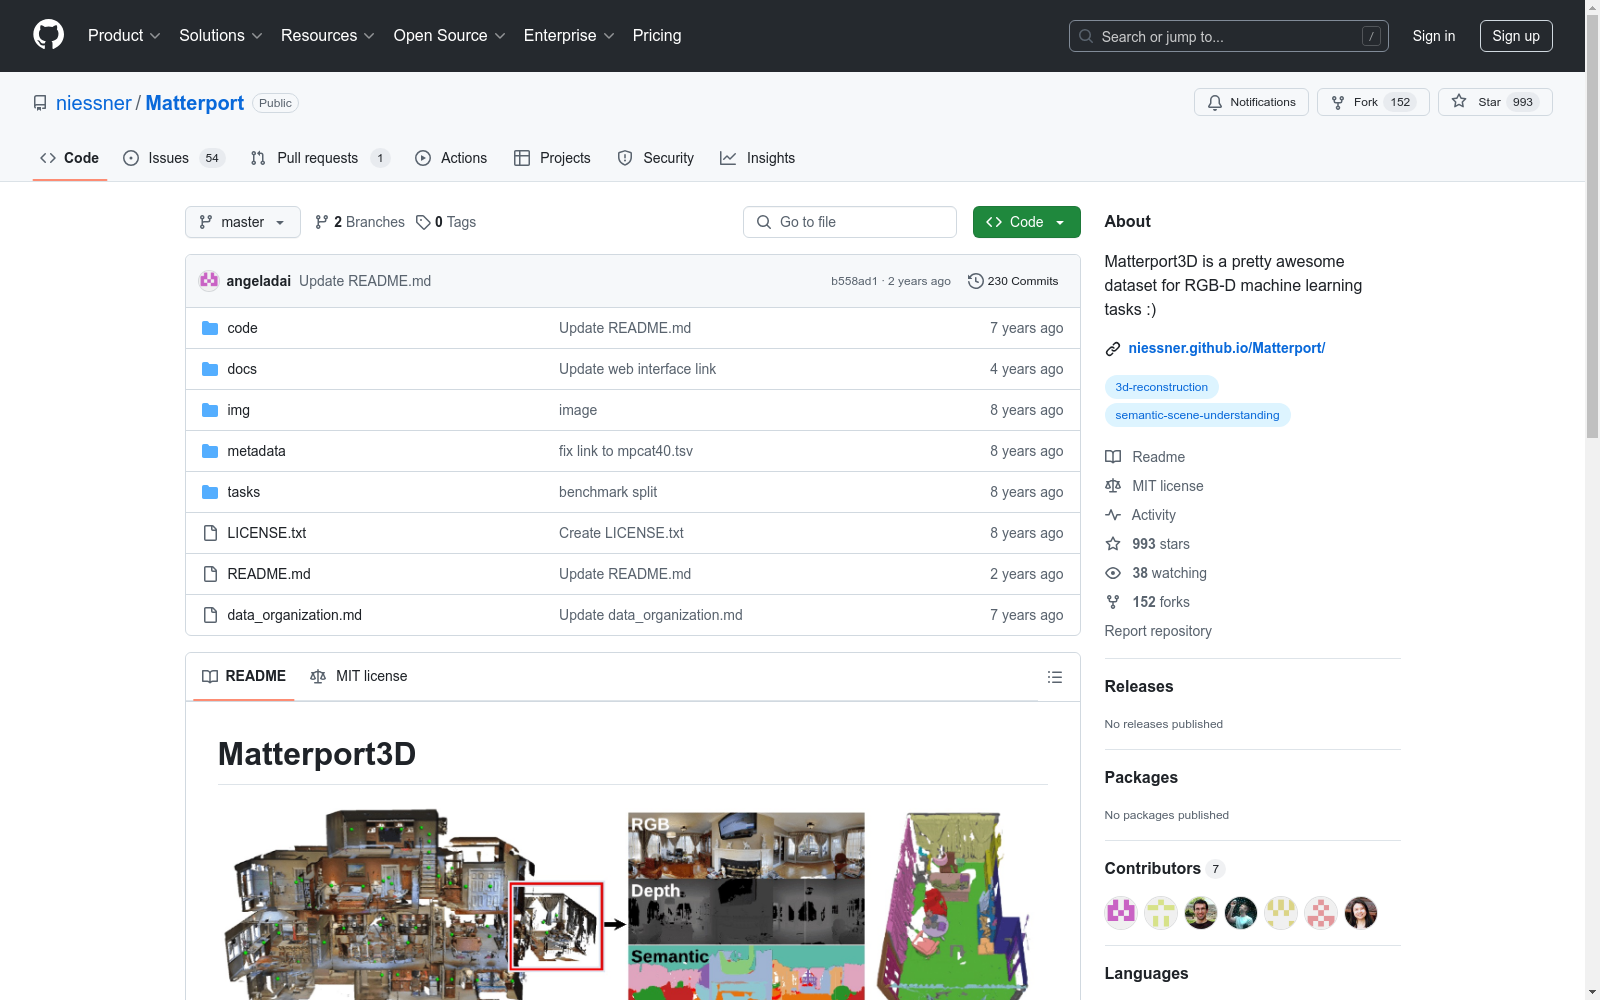Select the README tab in file viewer

(244, 676)
